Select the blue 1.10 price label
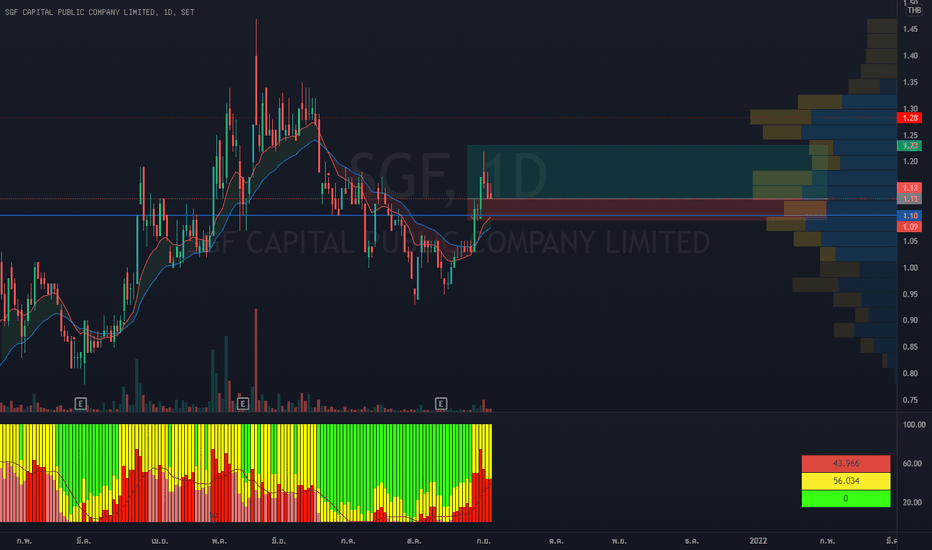 click(909, 215)
